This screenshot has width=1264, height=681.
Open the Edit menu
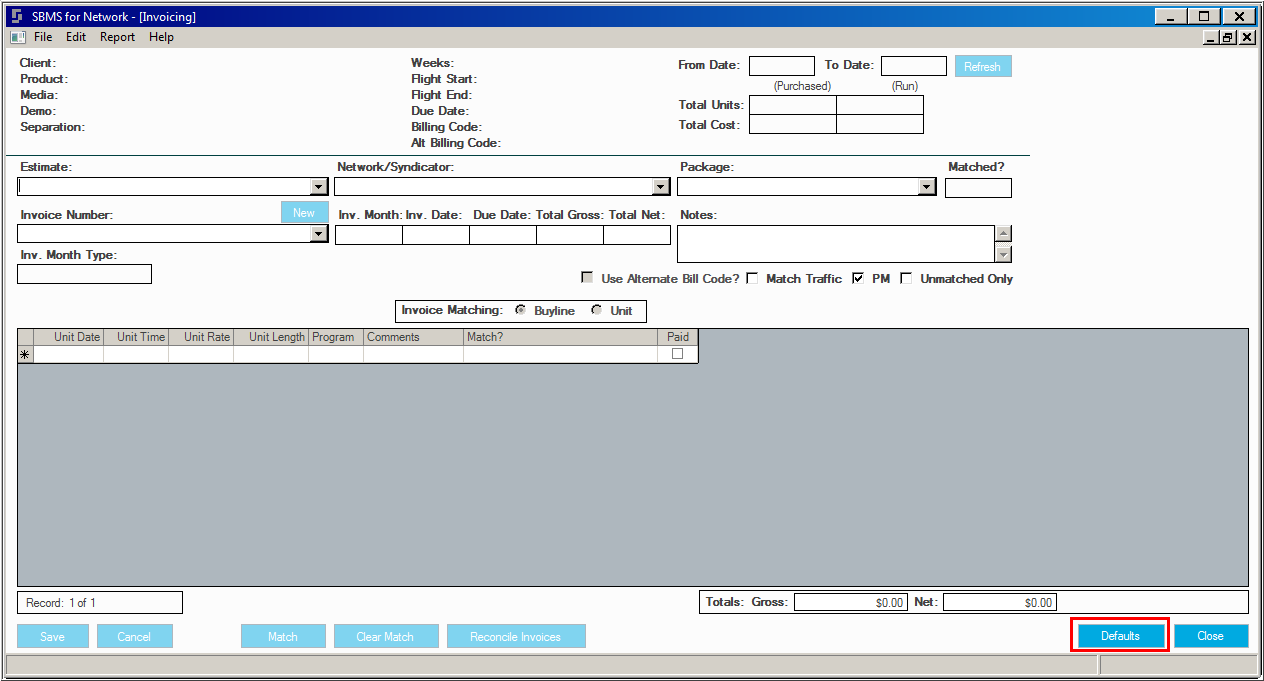76,37
